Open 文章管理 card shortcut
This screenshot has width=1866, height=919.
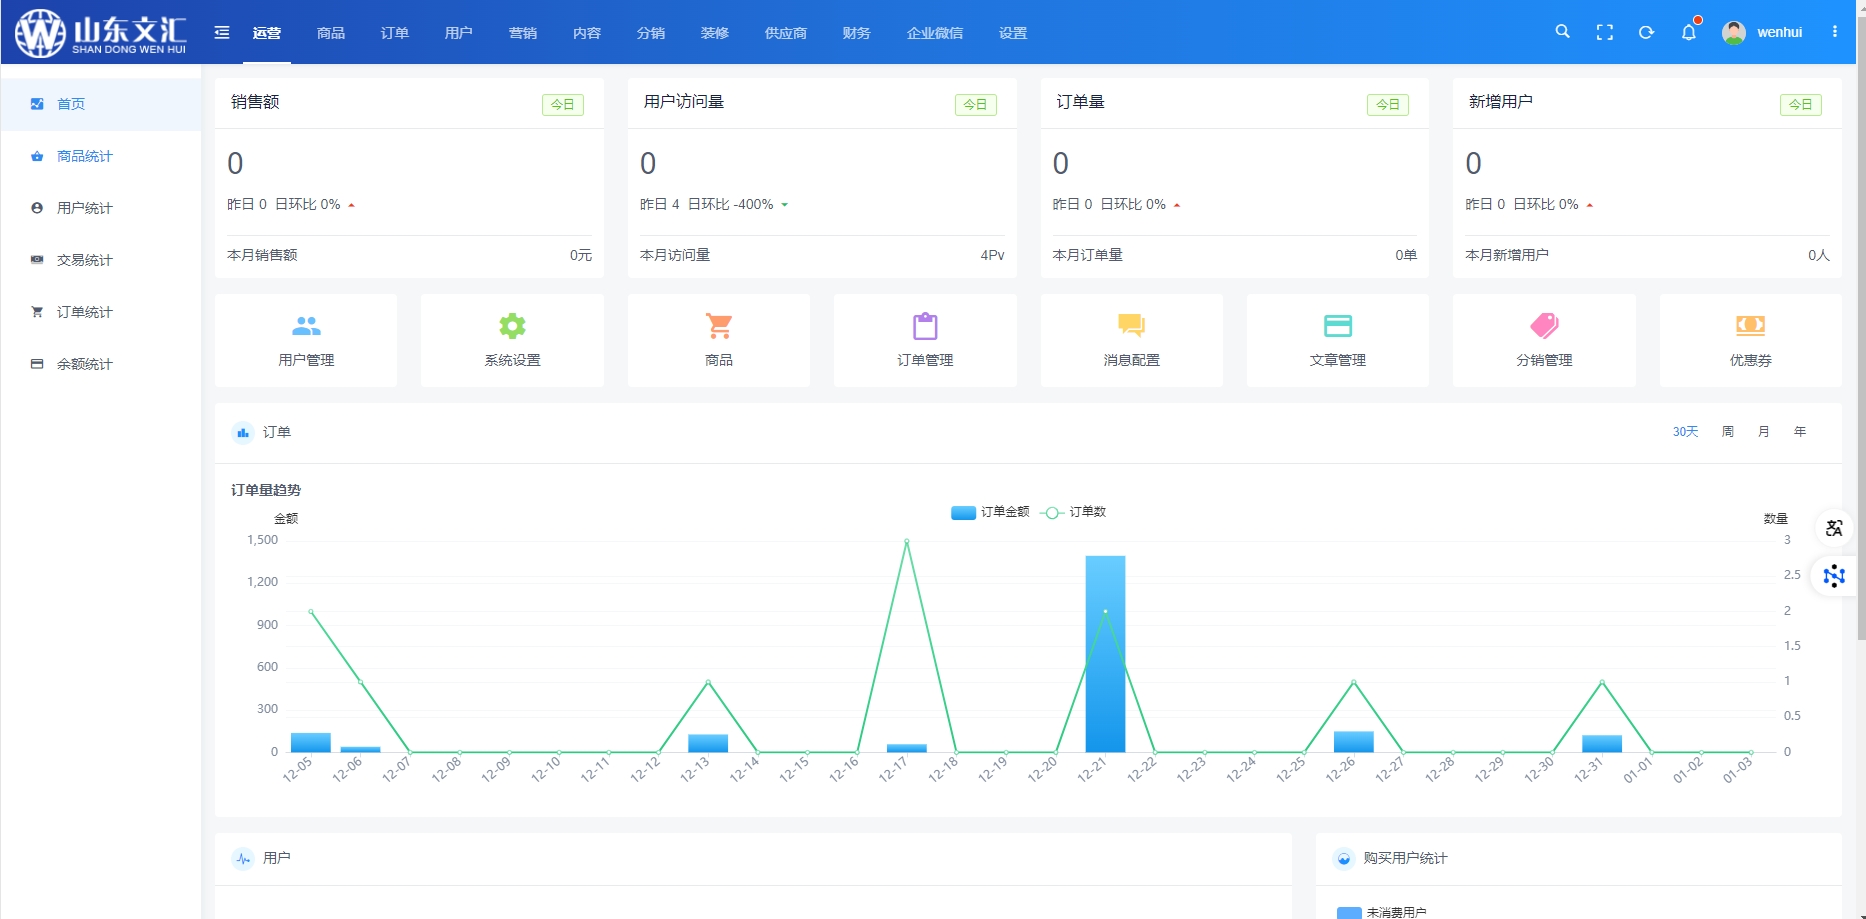coord(1338,340)
